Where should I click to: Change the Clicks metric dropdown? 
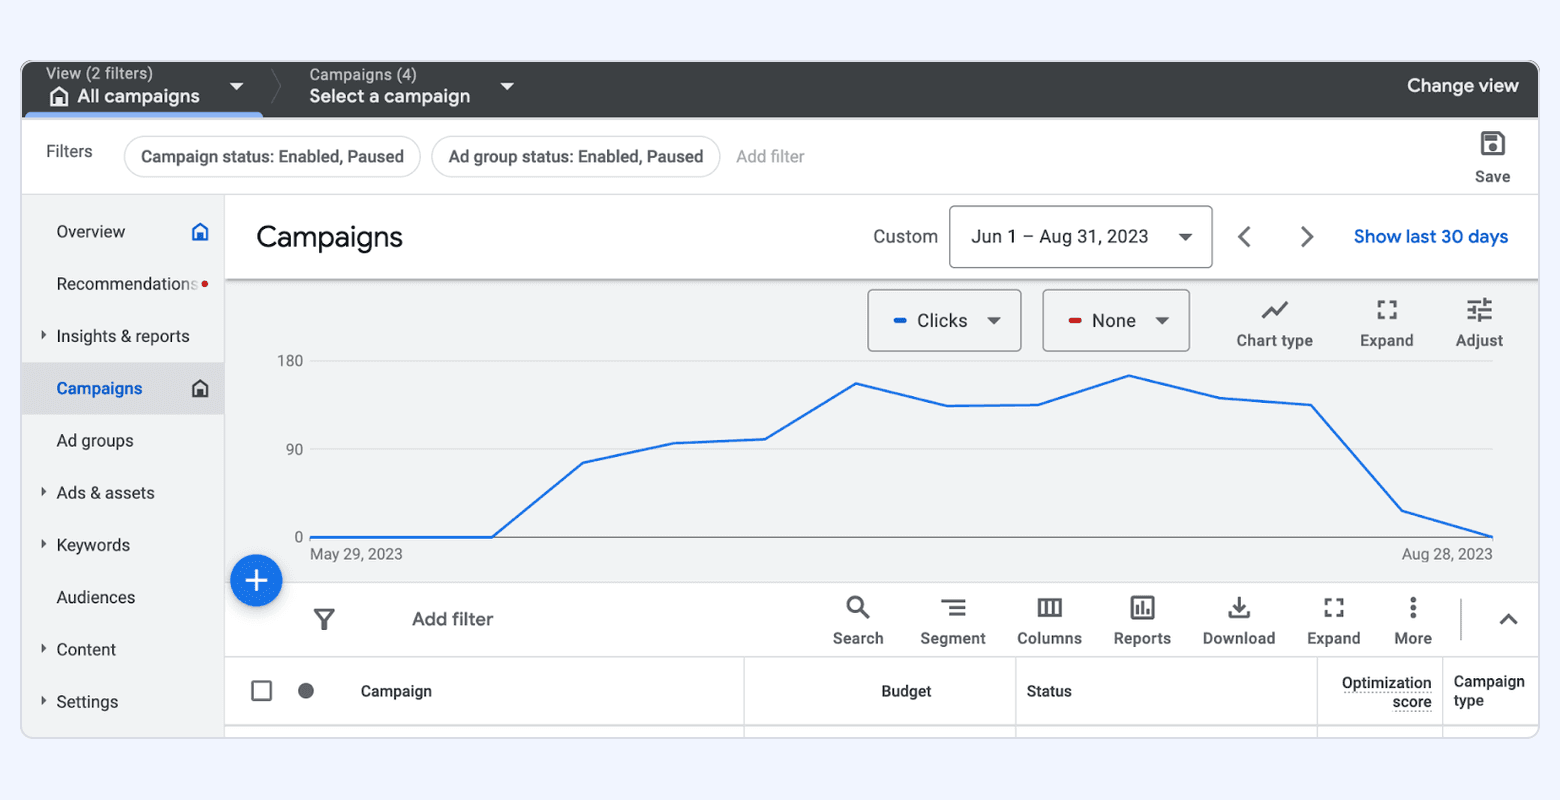(943, 320)
